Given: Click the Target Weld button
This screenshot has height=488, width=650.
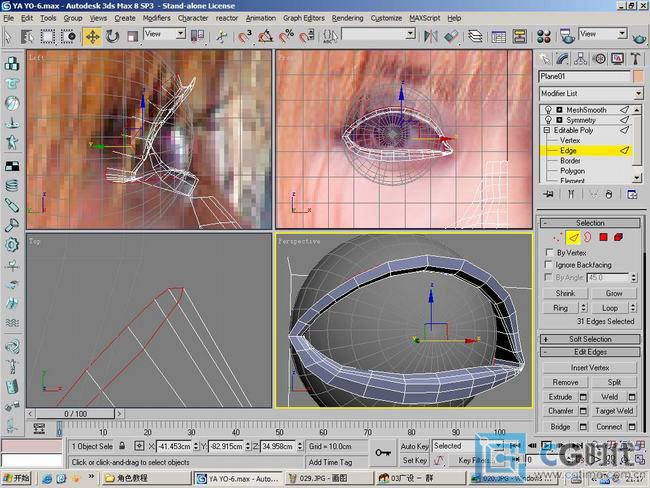Looking at the screenshot, I should 614,411.
